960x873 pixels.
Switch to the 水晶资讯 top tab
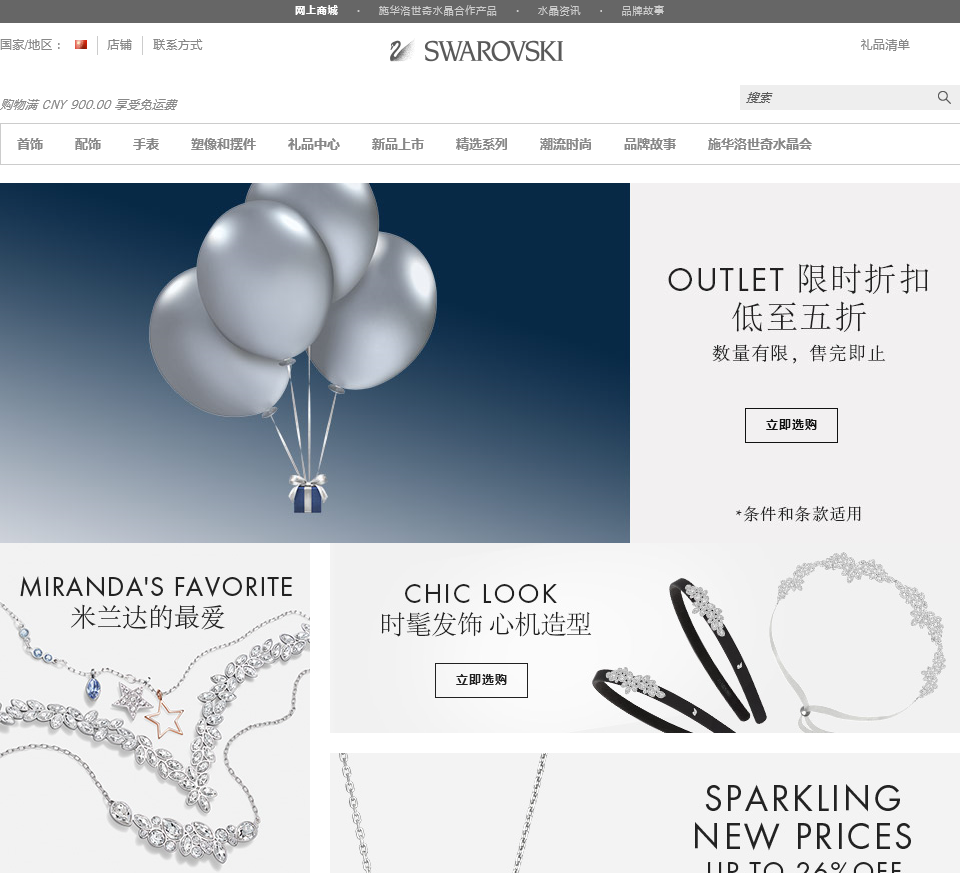[x=558, y=11]
